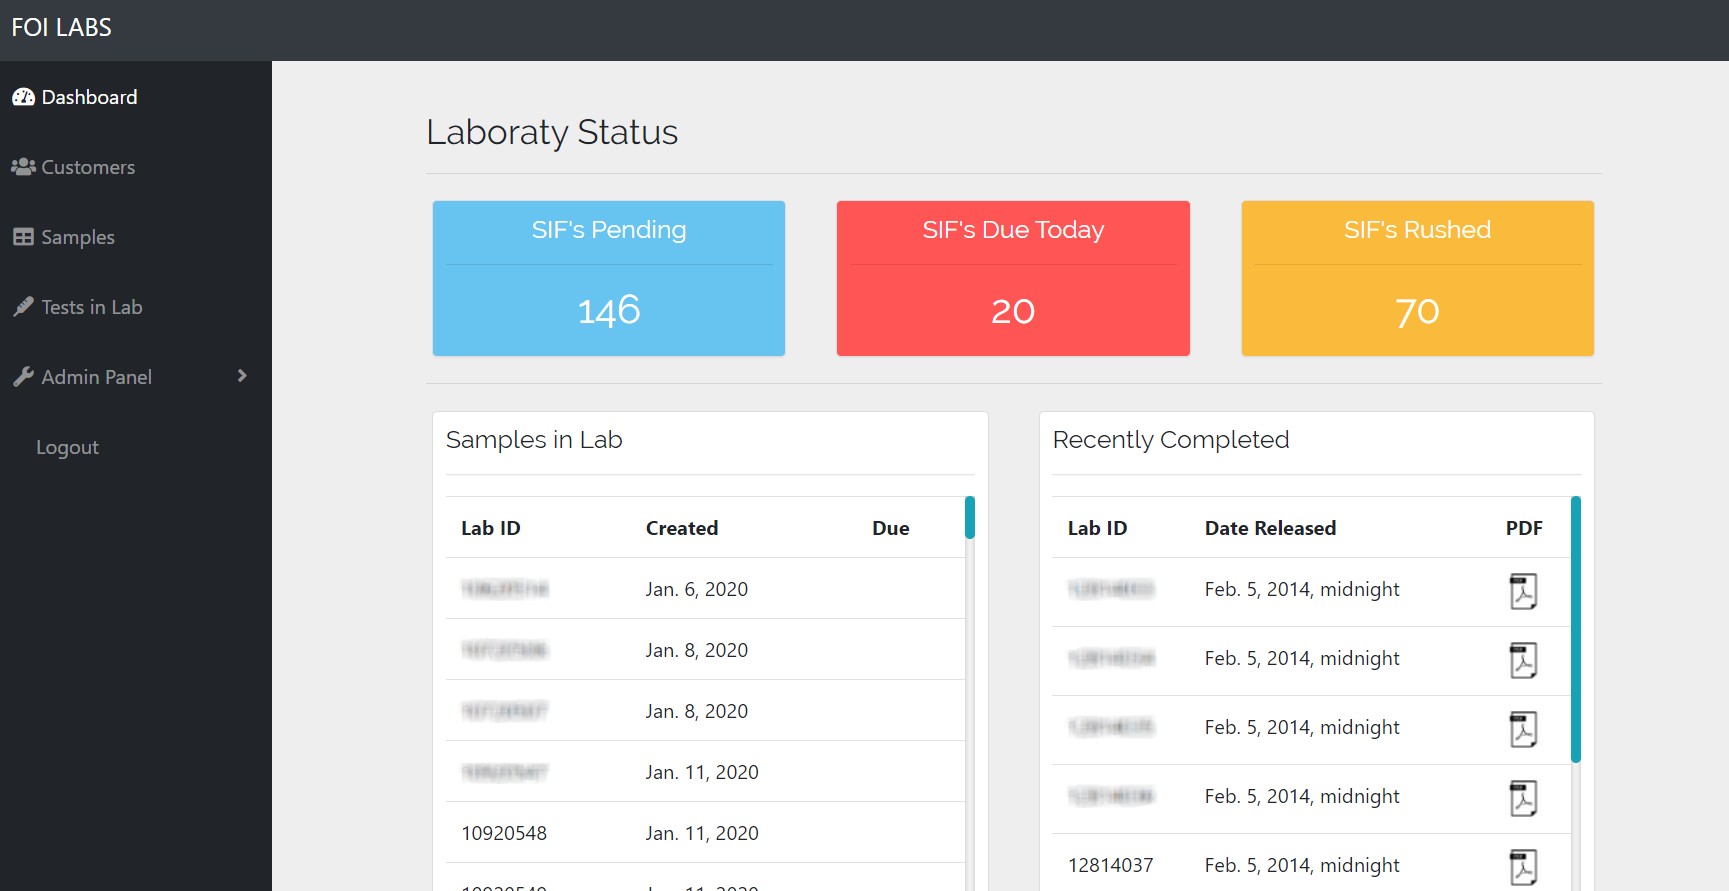Click the SIF's Rushed yellow card

coord(1417,278)
